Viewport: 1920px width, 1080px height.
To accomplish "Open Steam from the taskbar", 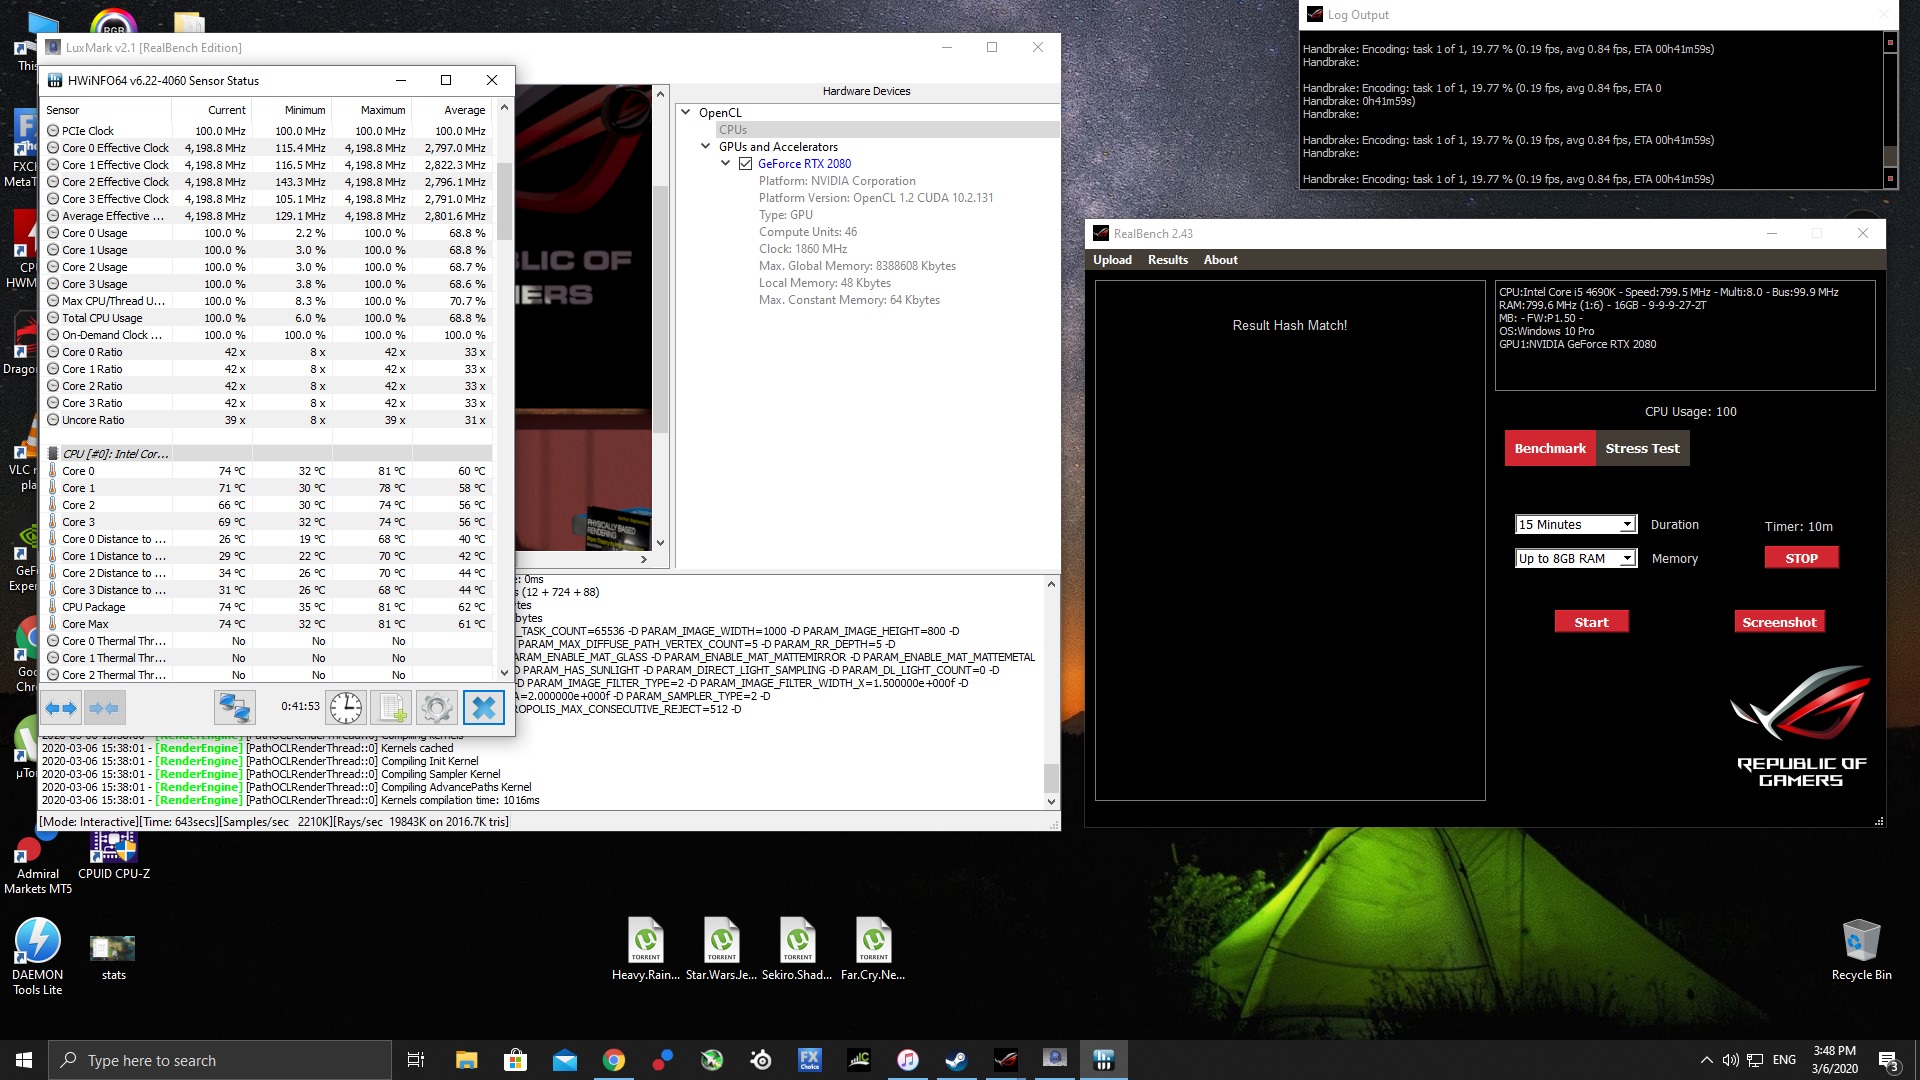I will 957,1060.
